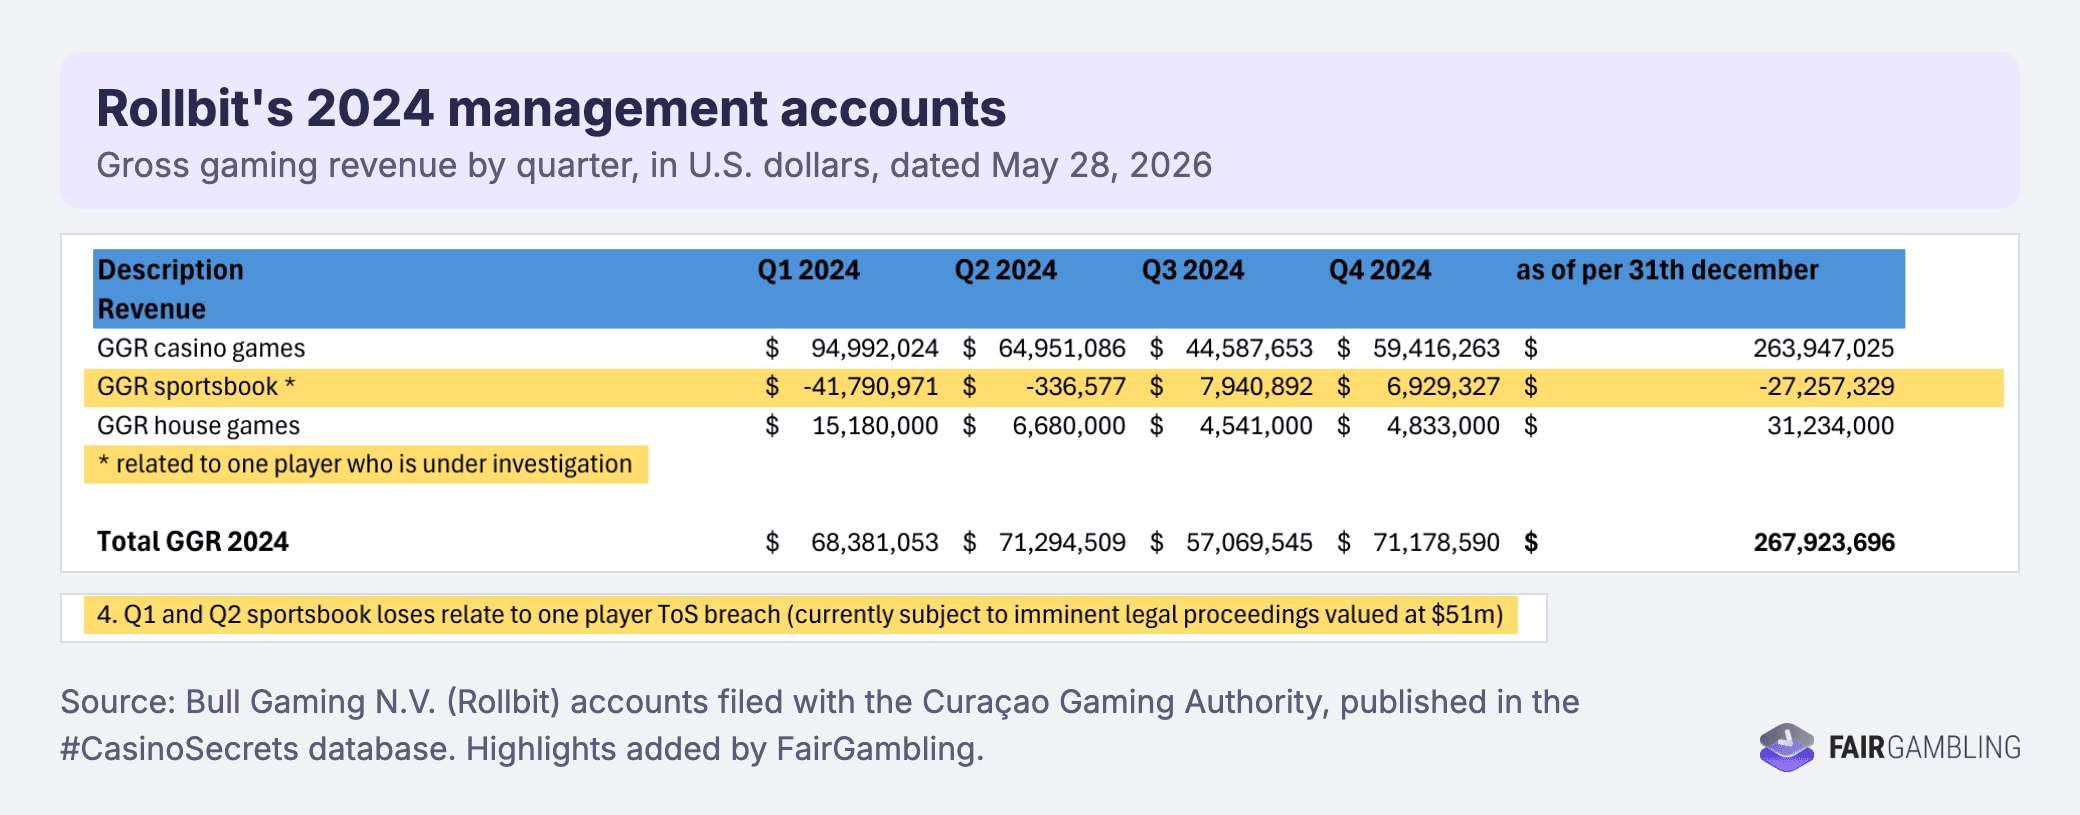The height and width of the screenshot is (815, 2080).
Task: Click the 'Total GGR 2024' row label
Action: coord(192,542)
